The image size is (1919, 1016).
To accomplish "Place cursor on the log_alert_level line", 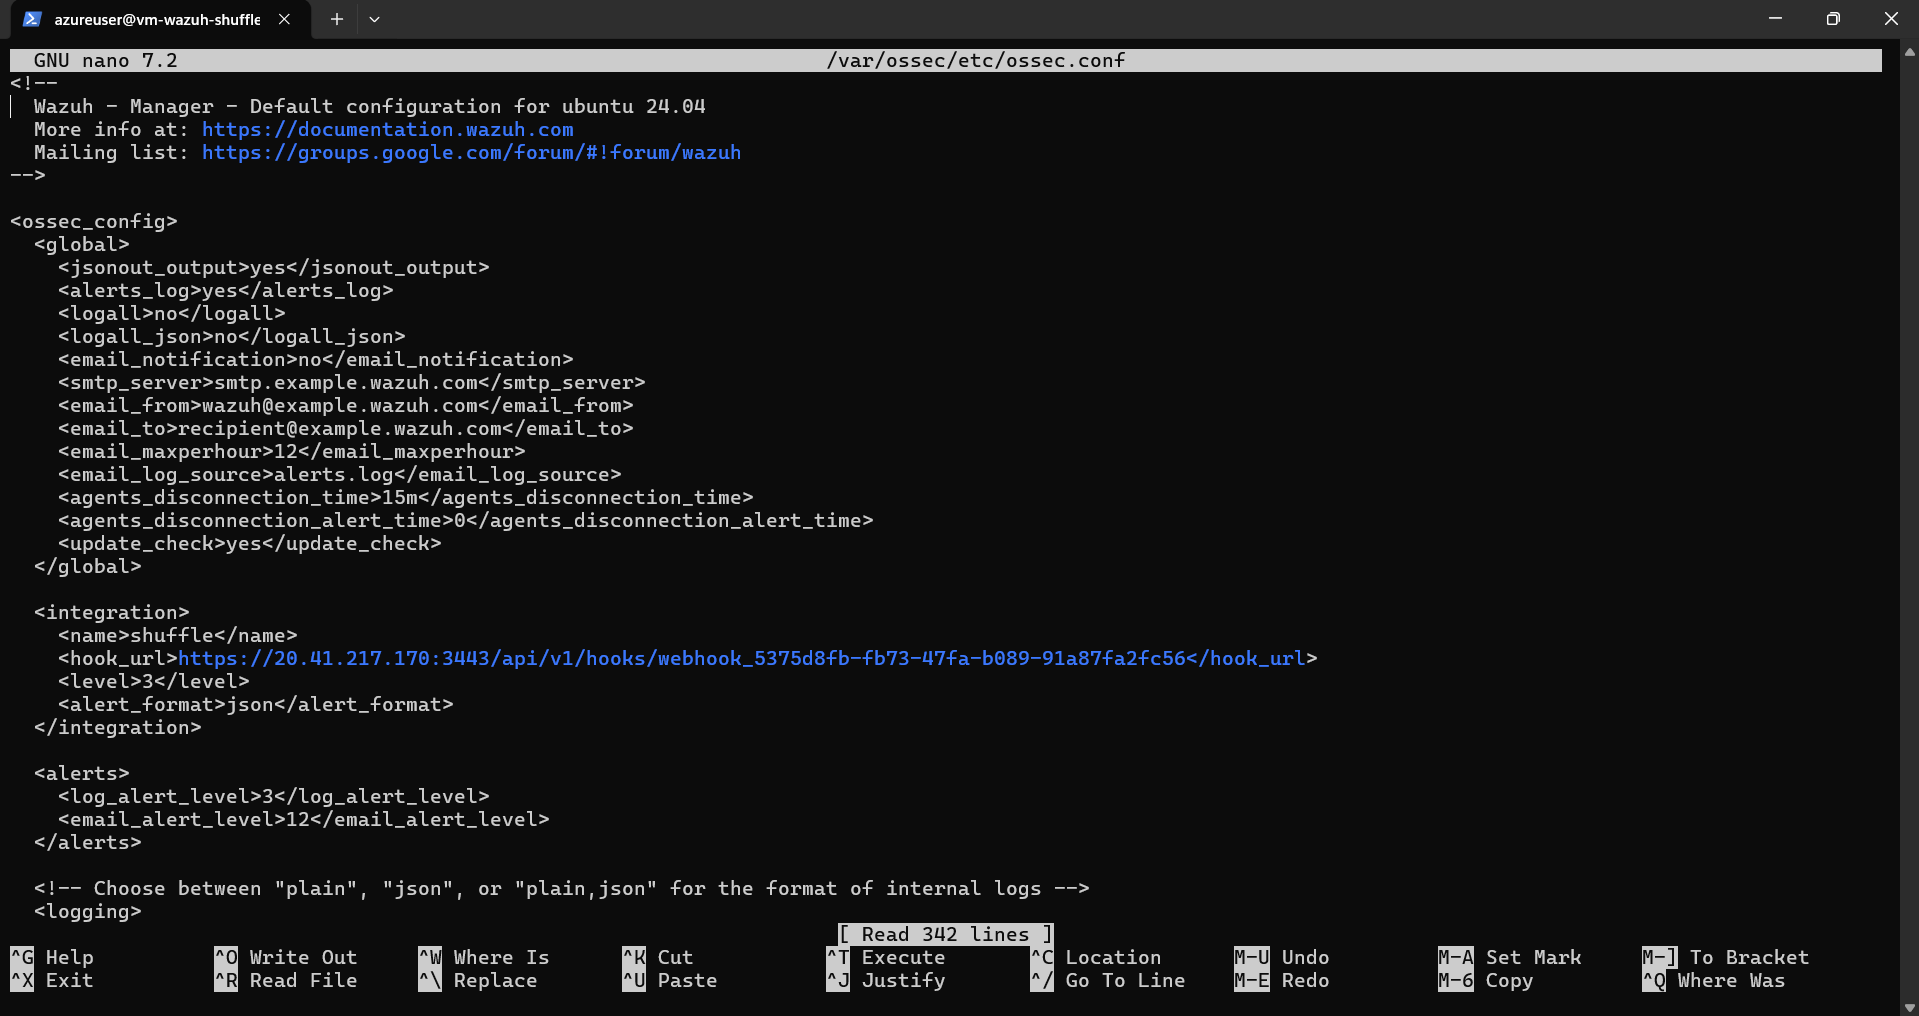I will tap(274, 796).
